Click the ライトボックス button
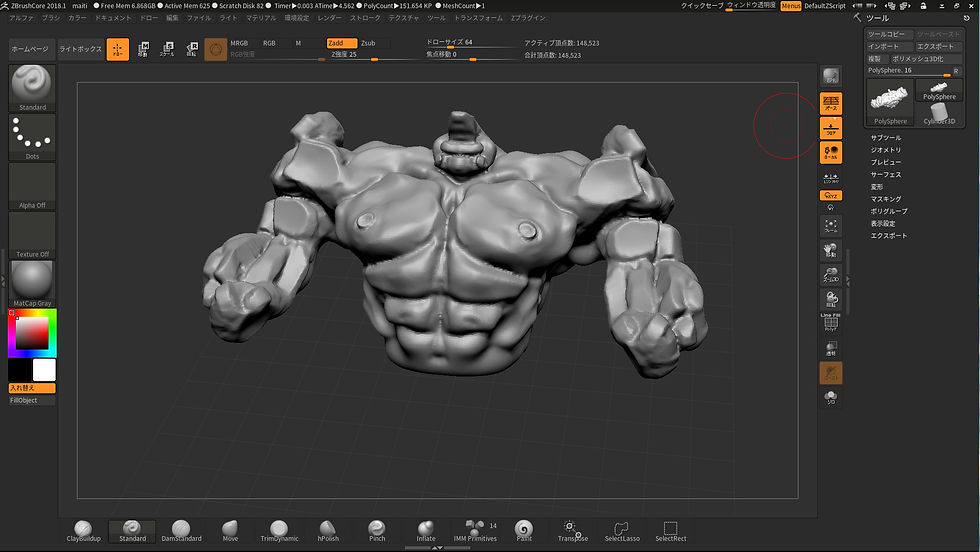 (79, 49)
